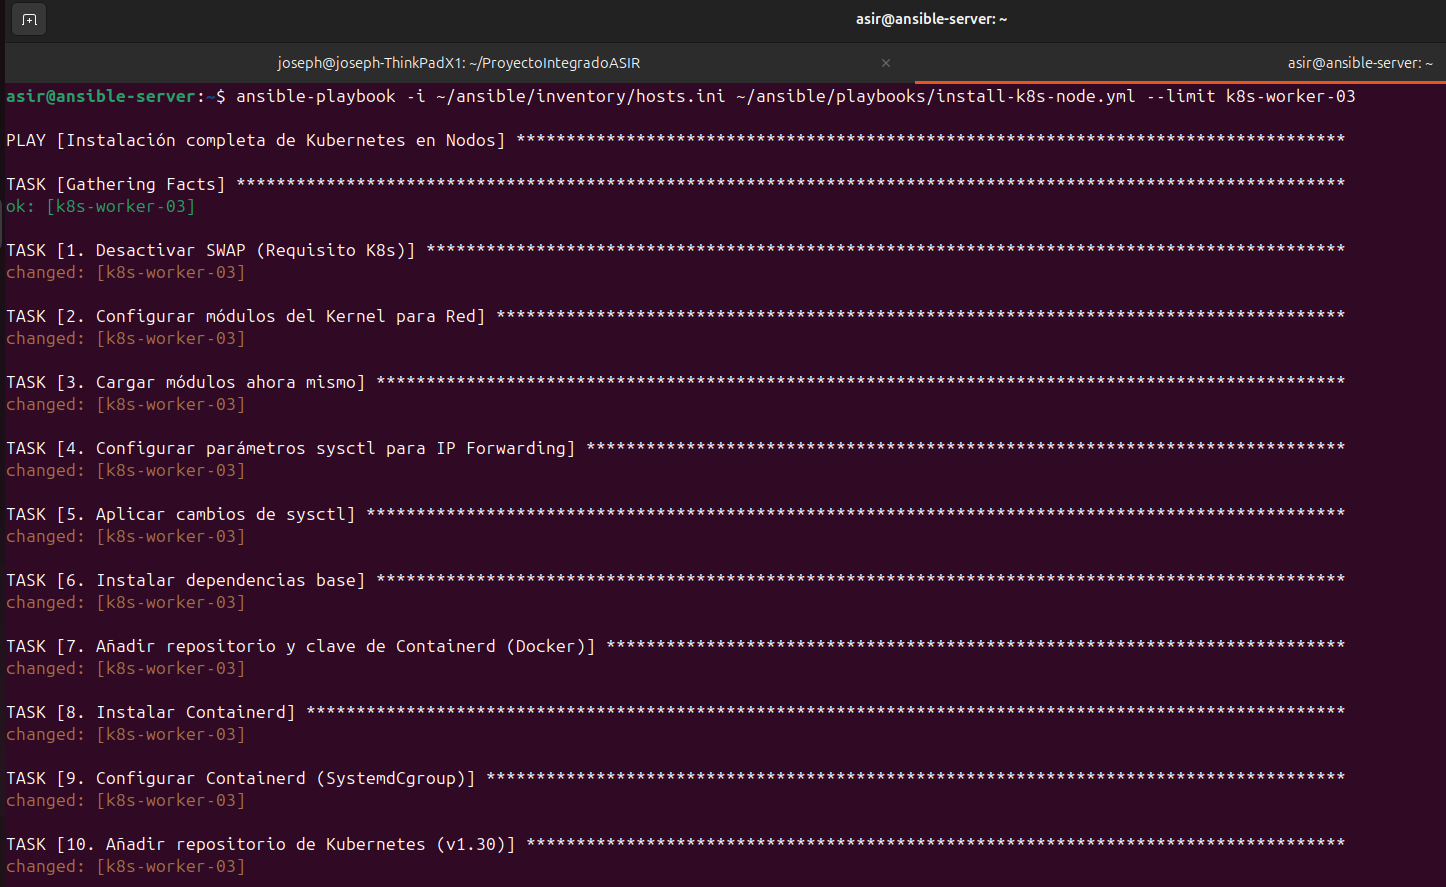Select the asir@ansible-server tab
This screenshot has height=887, width=1446.
1360,63
